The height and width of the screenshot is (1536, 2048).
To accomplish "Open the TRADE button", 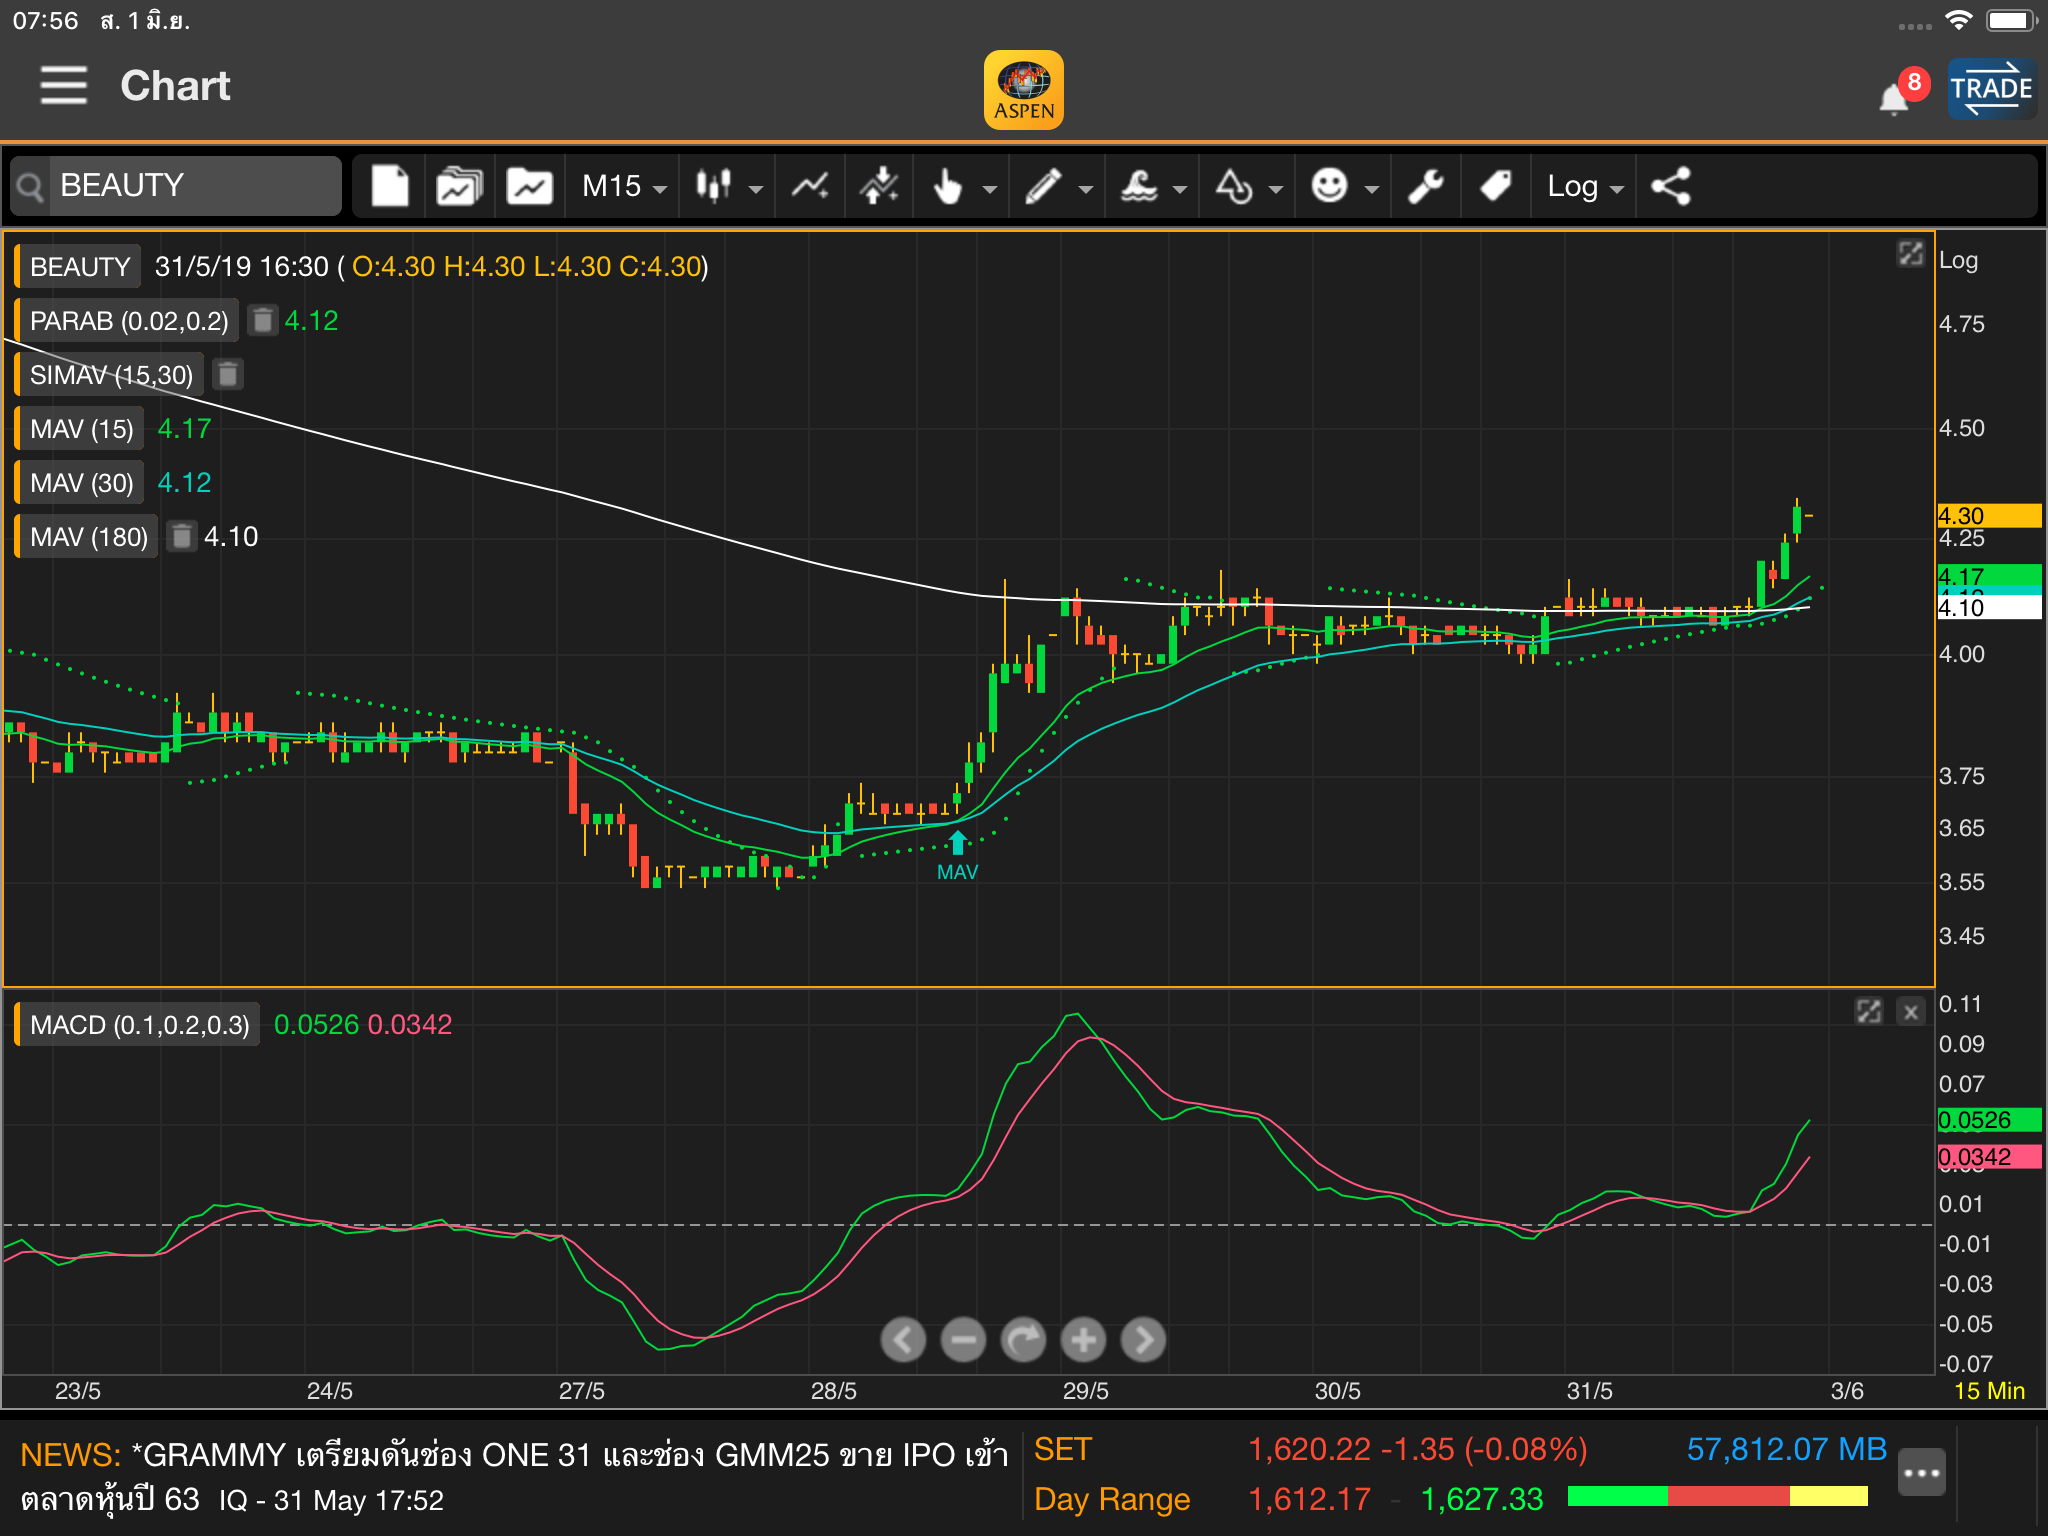I will [x=1991, y=89].
